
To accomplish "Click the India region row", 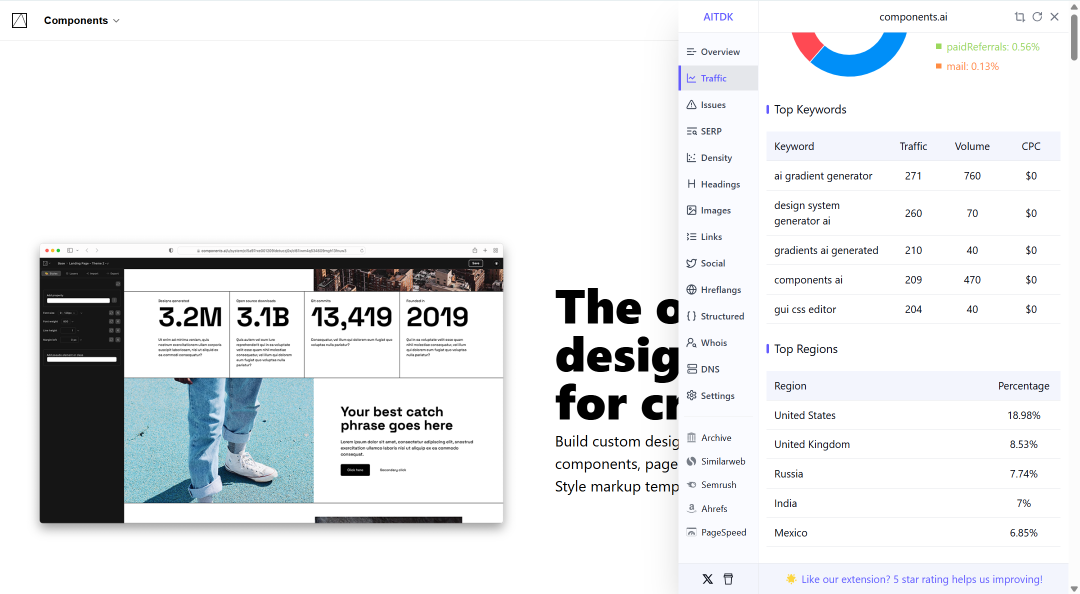I will click(x=913, y=504).
